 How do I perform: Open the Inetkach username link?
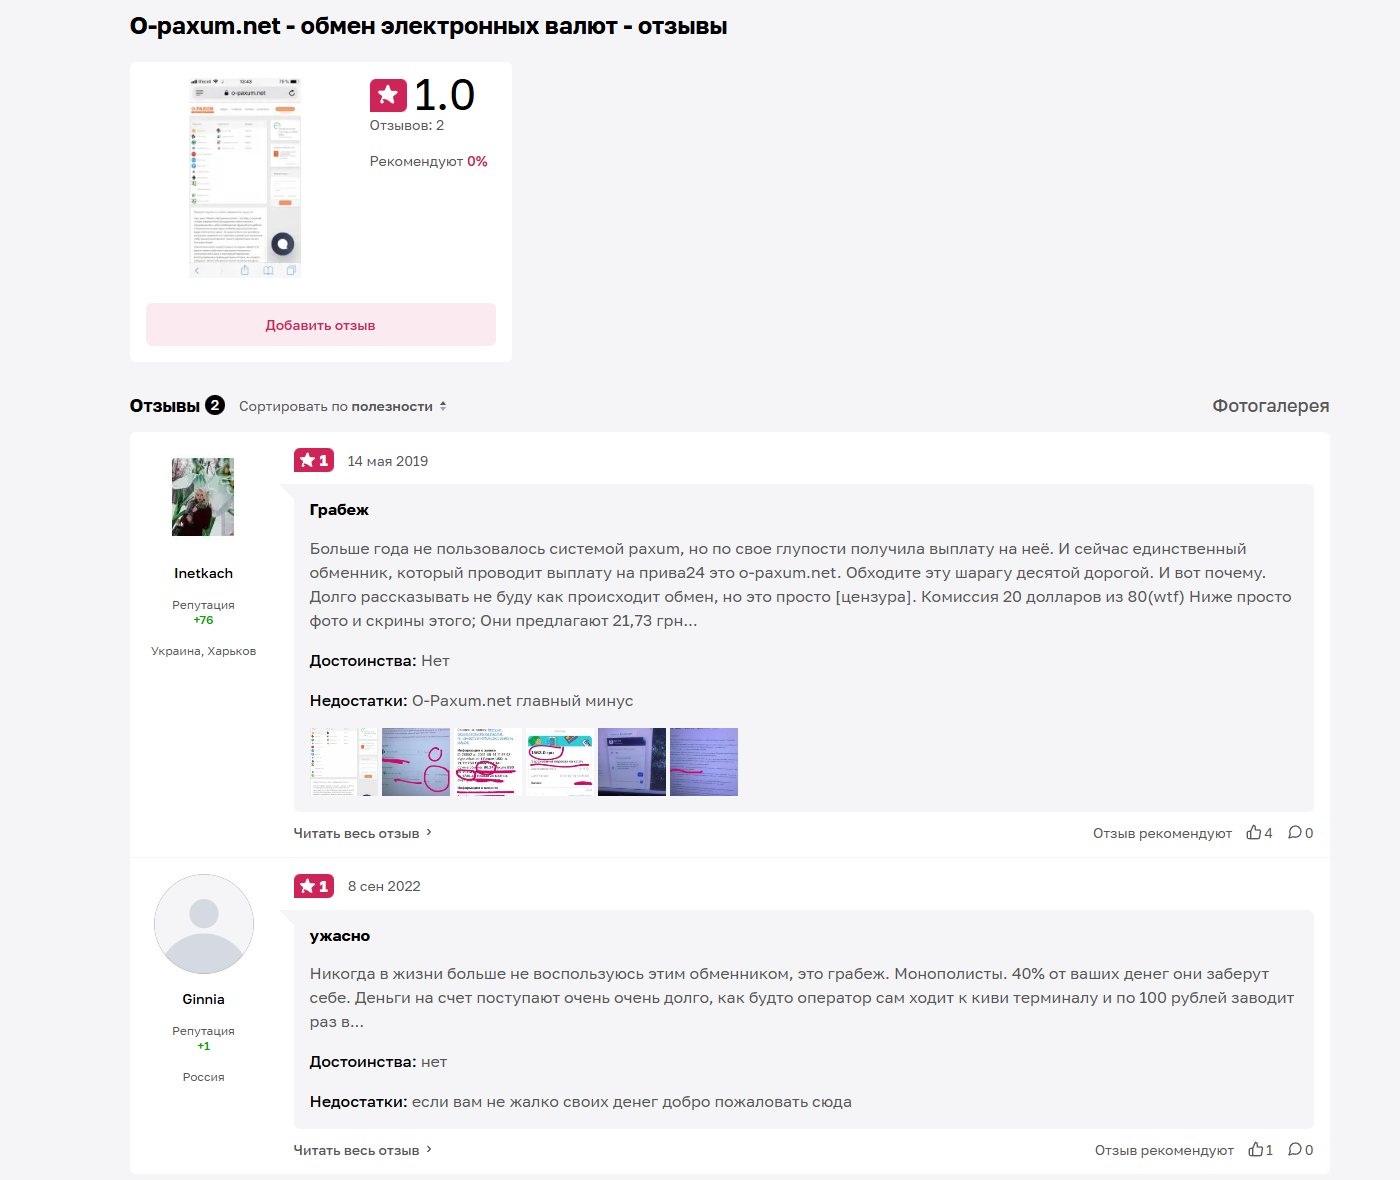coord(203,573)
